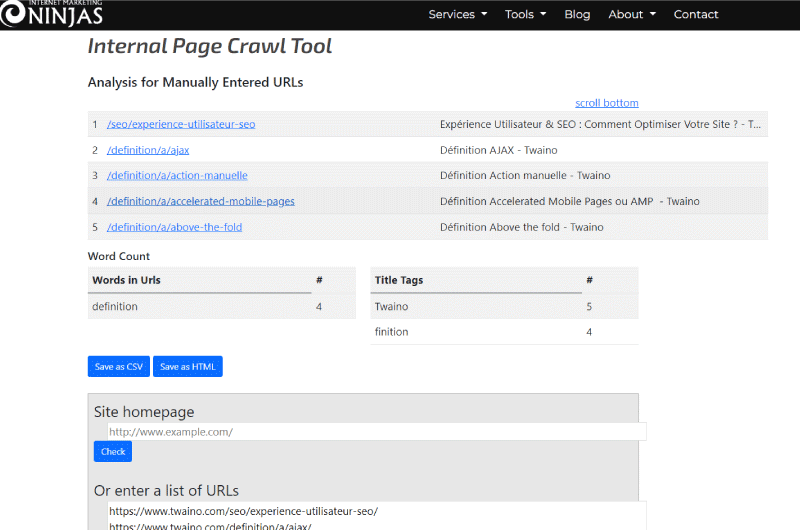Open the Contact page
The height and width of the screenshot is (530, 800).
pyautogui.click(x=695, y=14)
